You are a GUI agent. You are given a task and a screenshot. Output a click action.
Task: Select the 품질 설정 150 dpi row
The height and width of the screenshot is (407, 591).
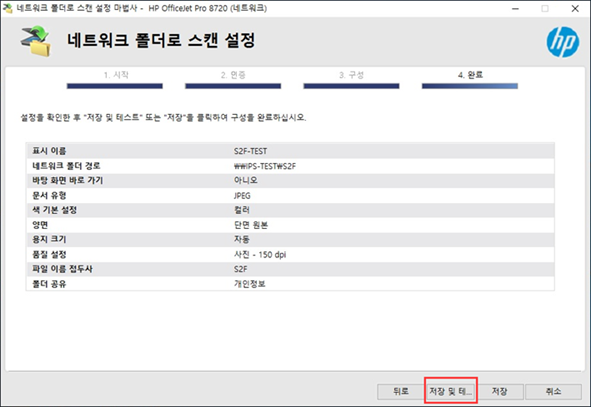click(290, 254)
